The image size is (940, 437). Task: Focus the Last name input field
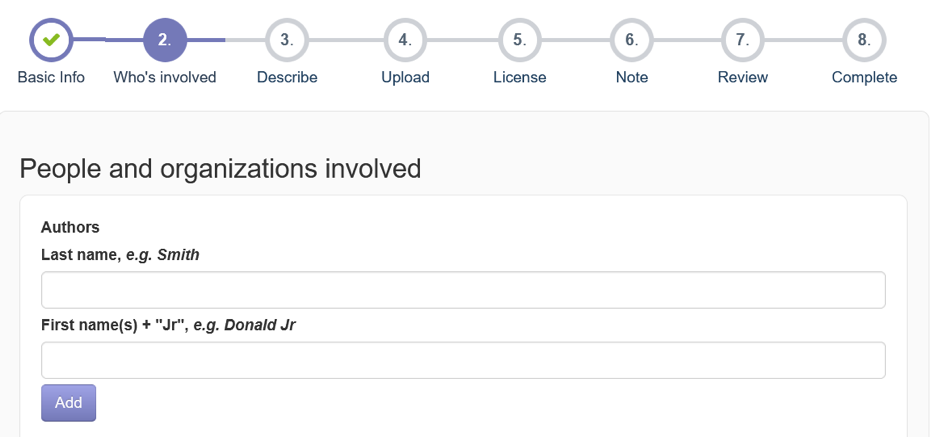click(463, 290)
